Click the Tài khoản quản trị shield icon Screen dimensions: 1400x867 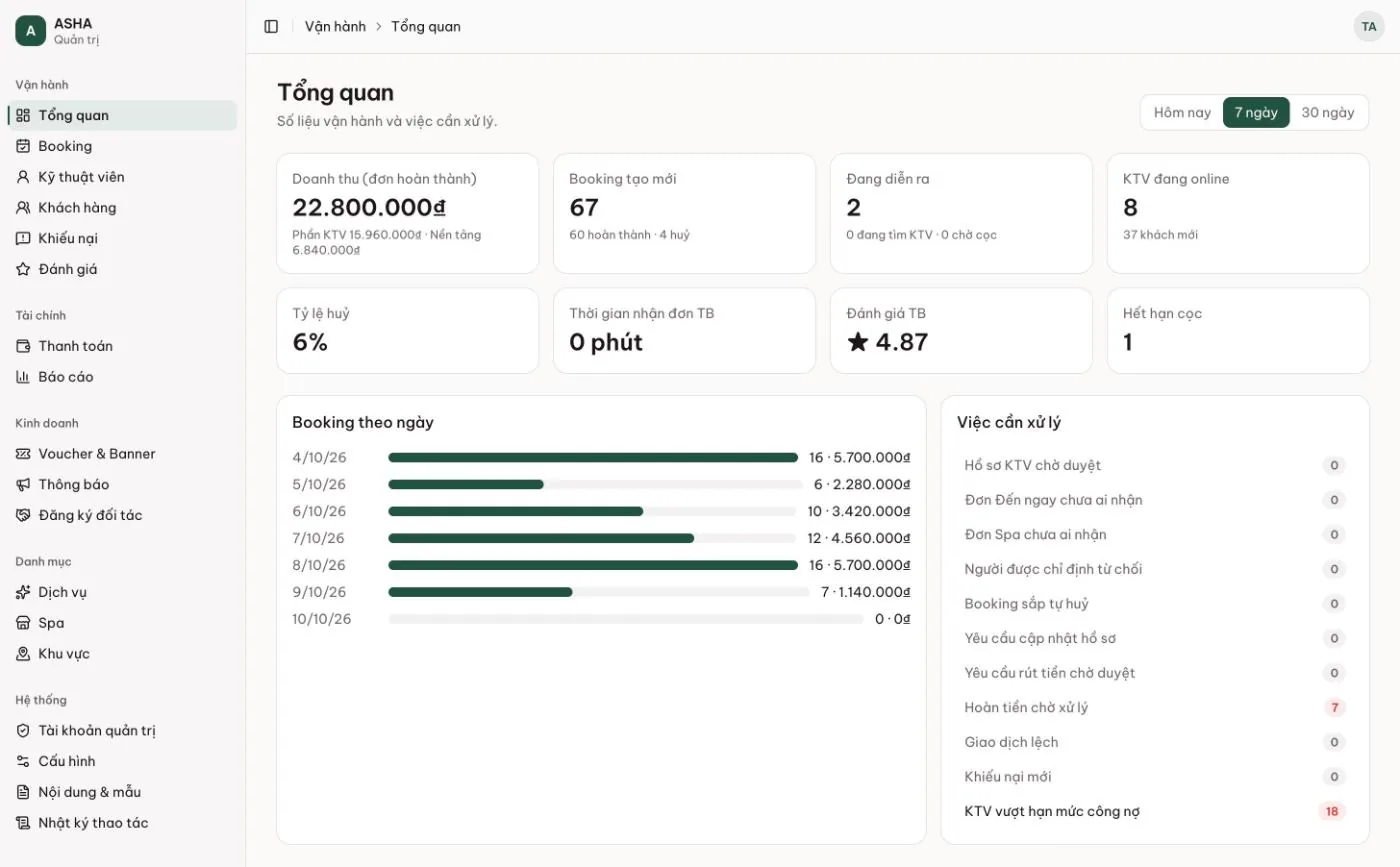point(23,731)
